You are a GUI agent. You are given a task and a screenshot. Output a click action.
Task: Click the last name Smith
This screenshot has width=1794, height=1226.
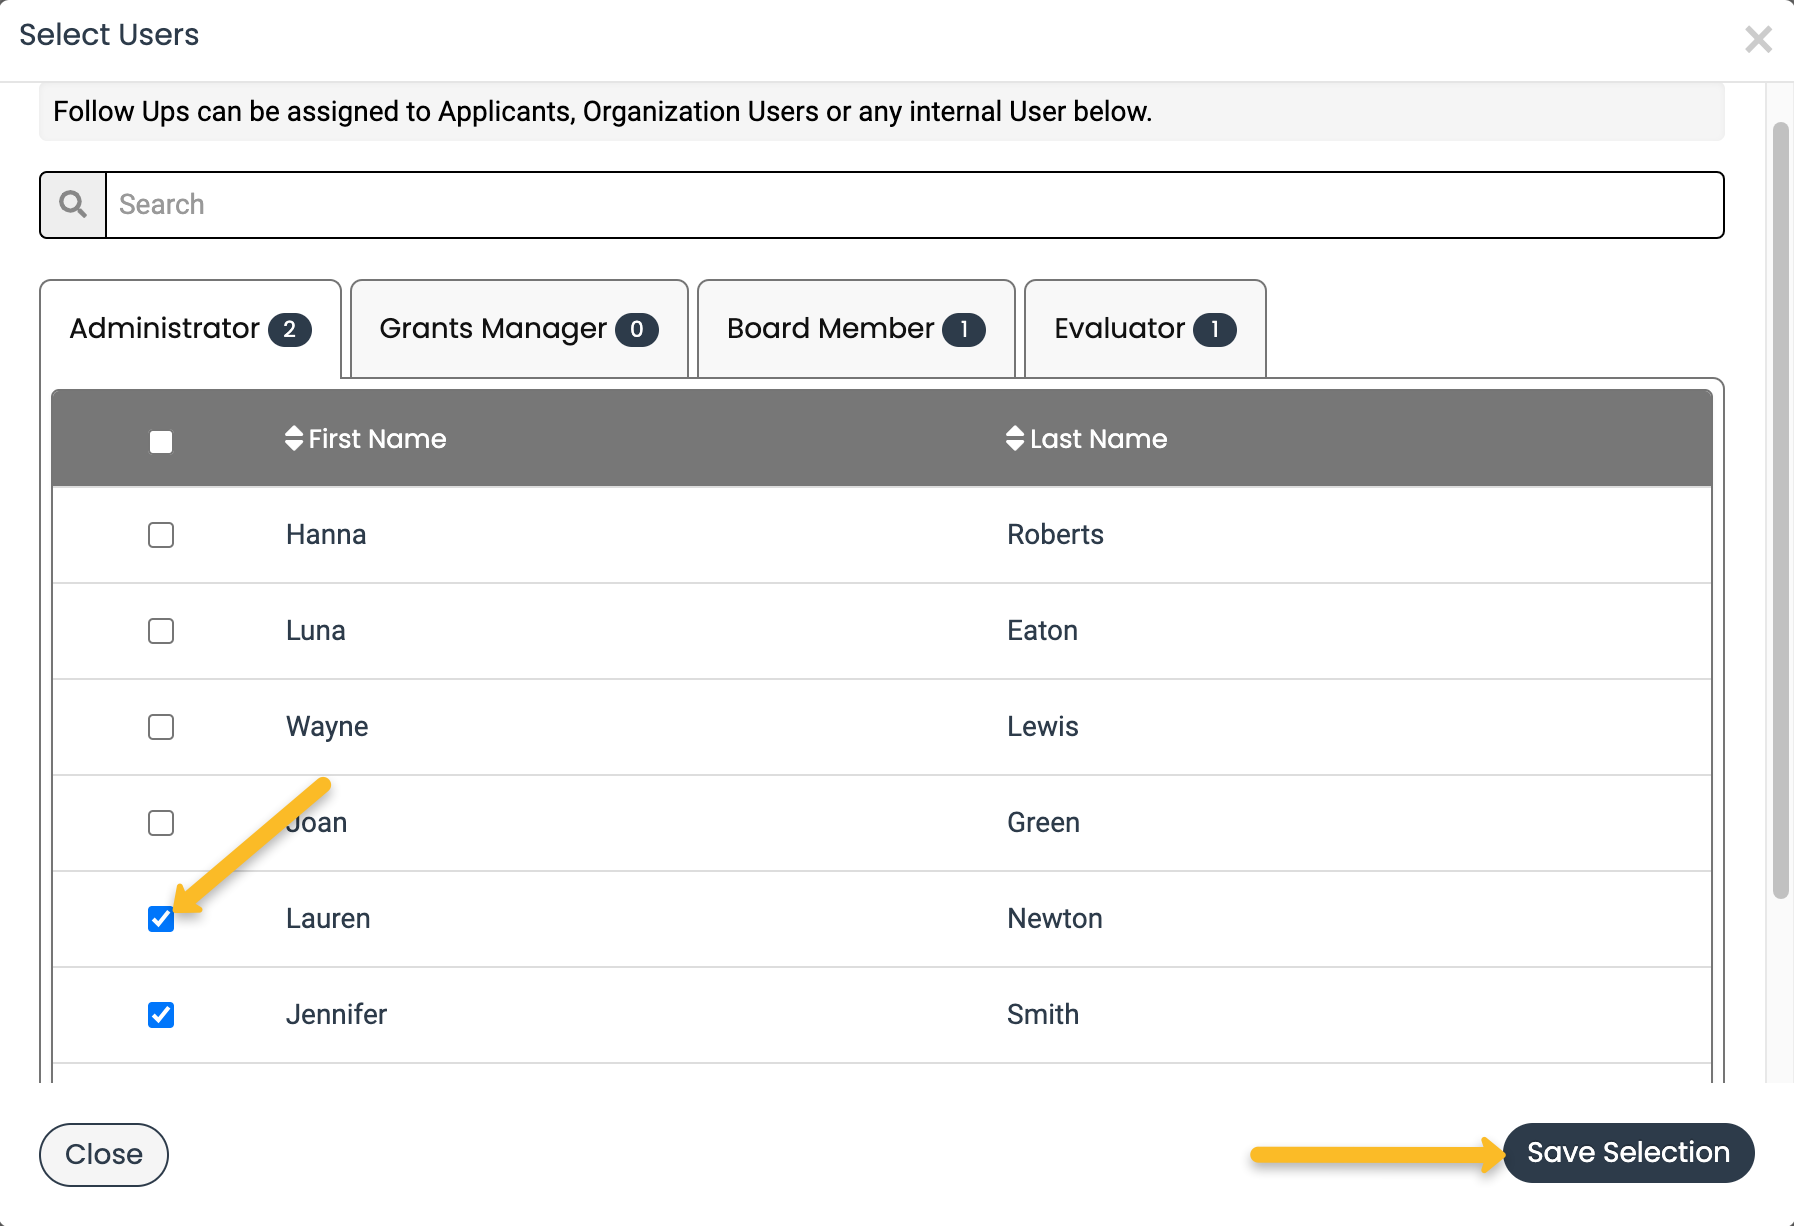pyautogui.click(x=1043, y=1015)
